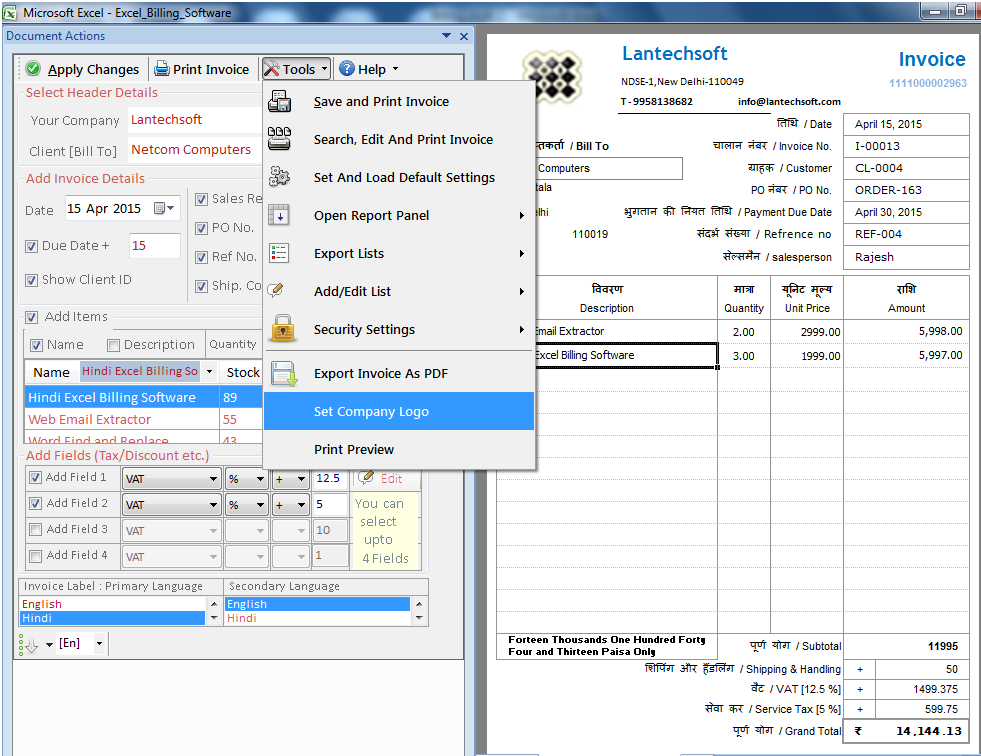This screenshot has height=756, width=981.
Task: Open the Document Actions pane options arrow
Action: click(447, 36)
